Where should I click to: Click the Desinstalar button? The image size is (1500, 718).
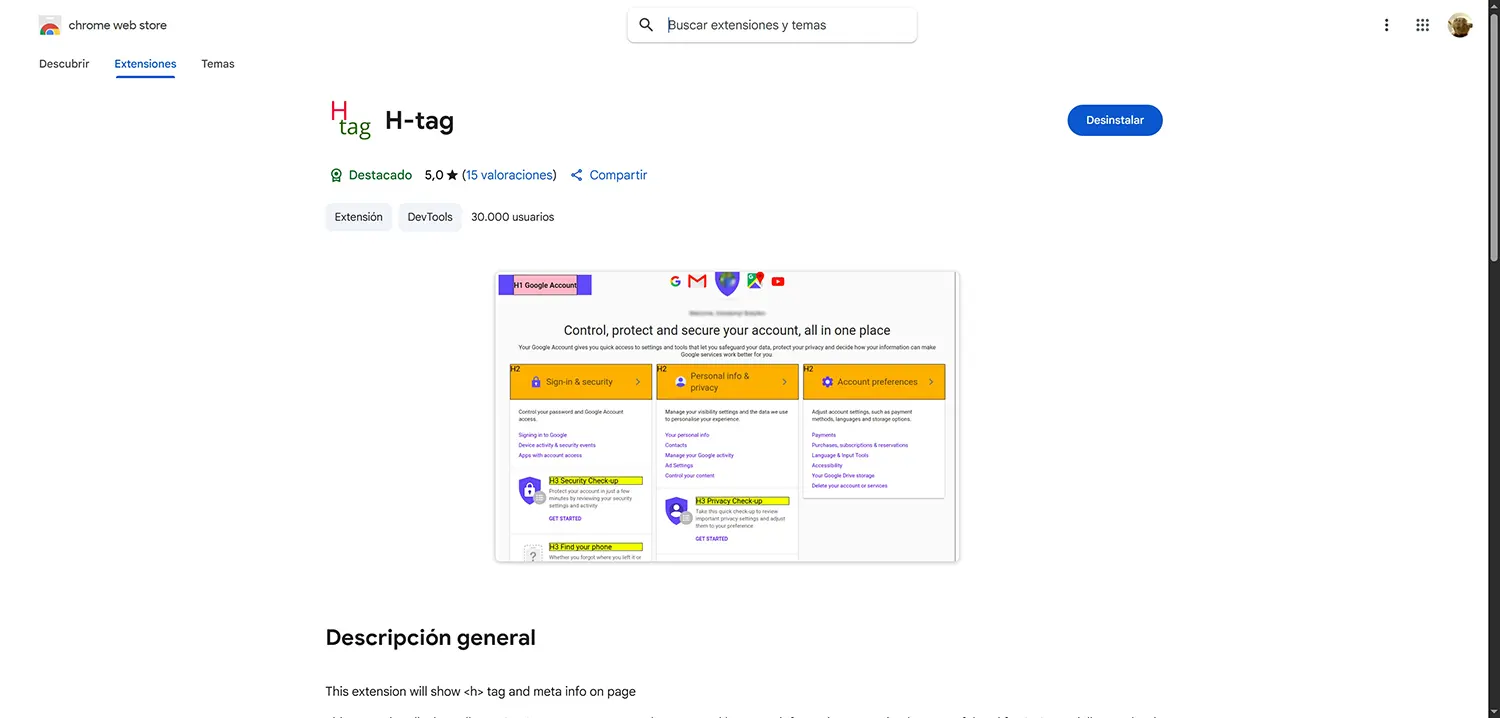click(1114, 119)
